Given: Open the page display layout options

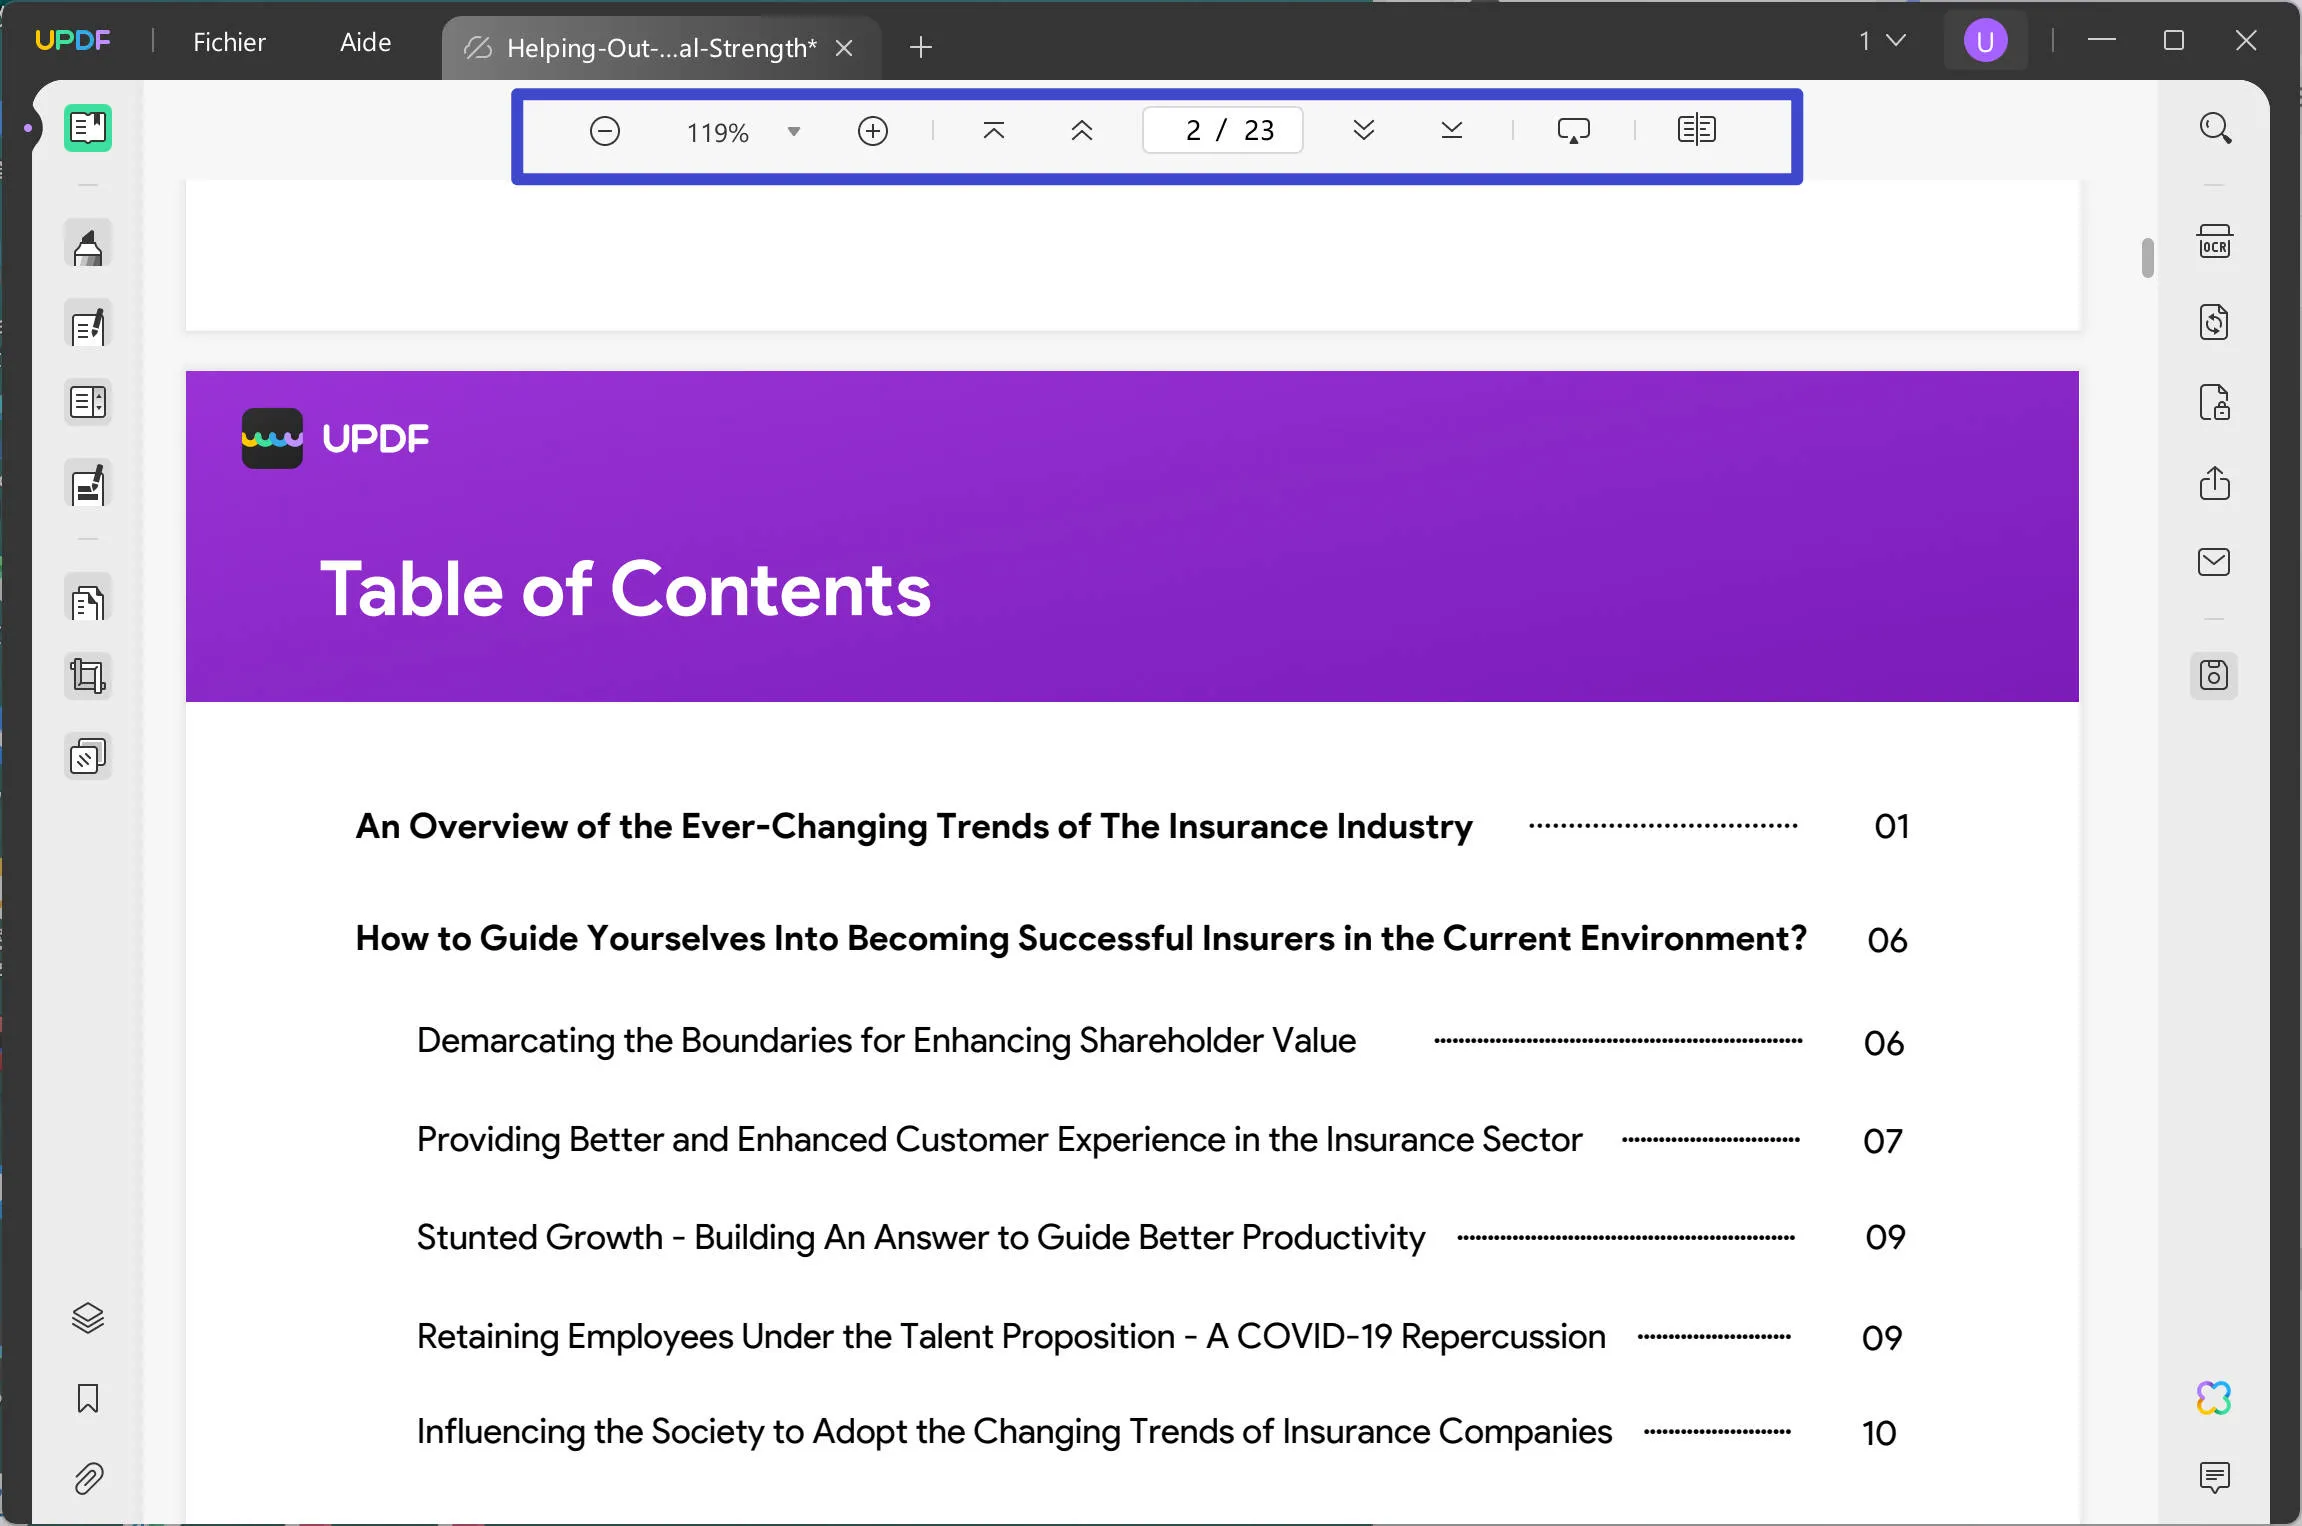Looking at the screenshot, I should pyautogui.click(x=1696, y=130).
